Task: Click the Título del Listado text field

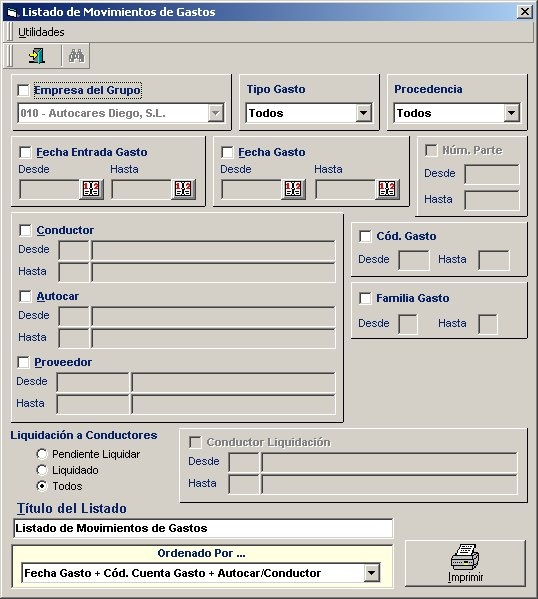Action: point(203,528)
